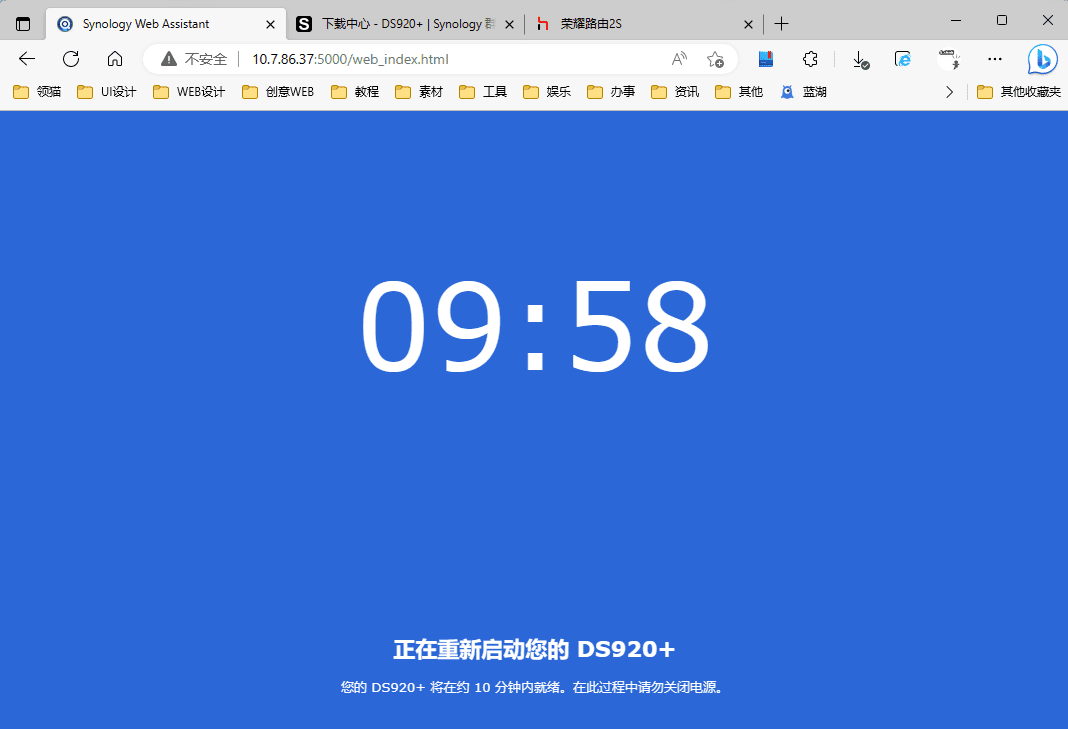This screenshot has height=729, width=1068.
Task: Expand the bookmarks overflow chevron
Action: (x=949, y=92)
